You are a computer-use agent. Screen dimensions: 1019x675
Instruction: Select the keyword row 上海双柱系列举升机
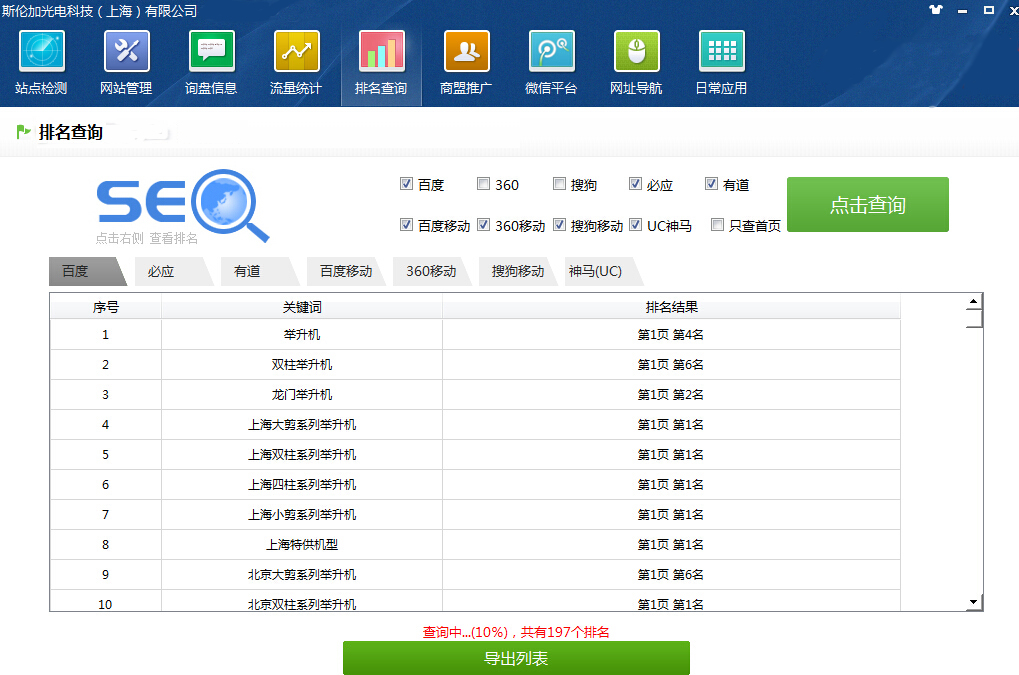click(475, 454)
